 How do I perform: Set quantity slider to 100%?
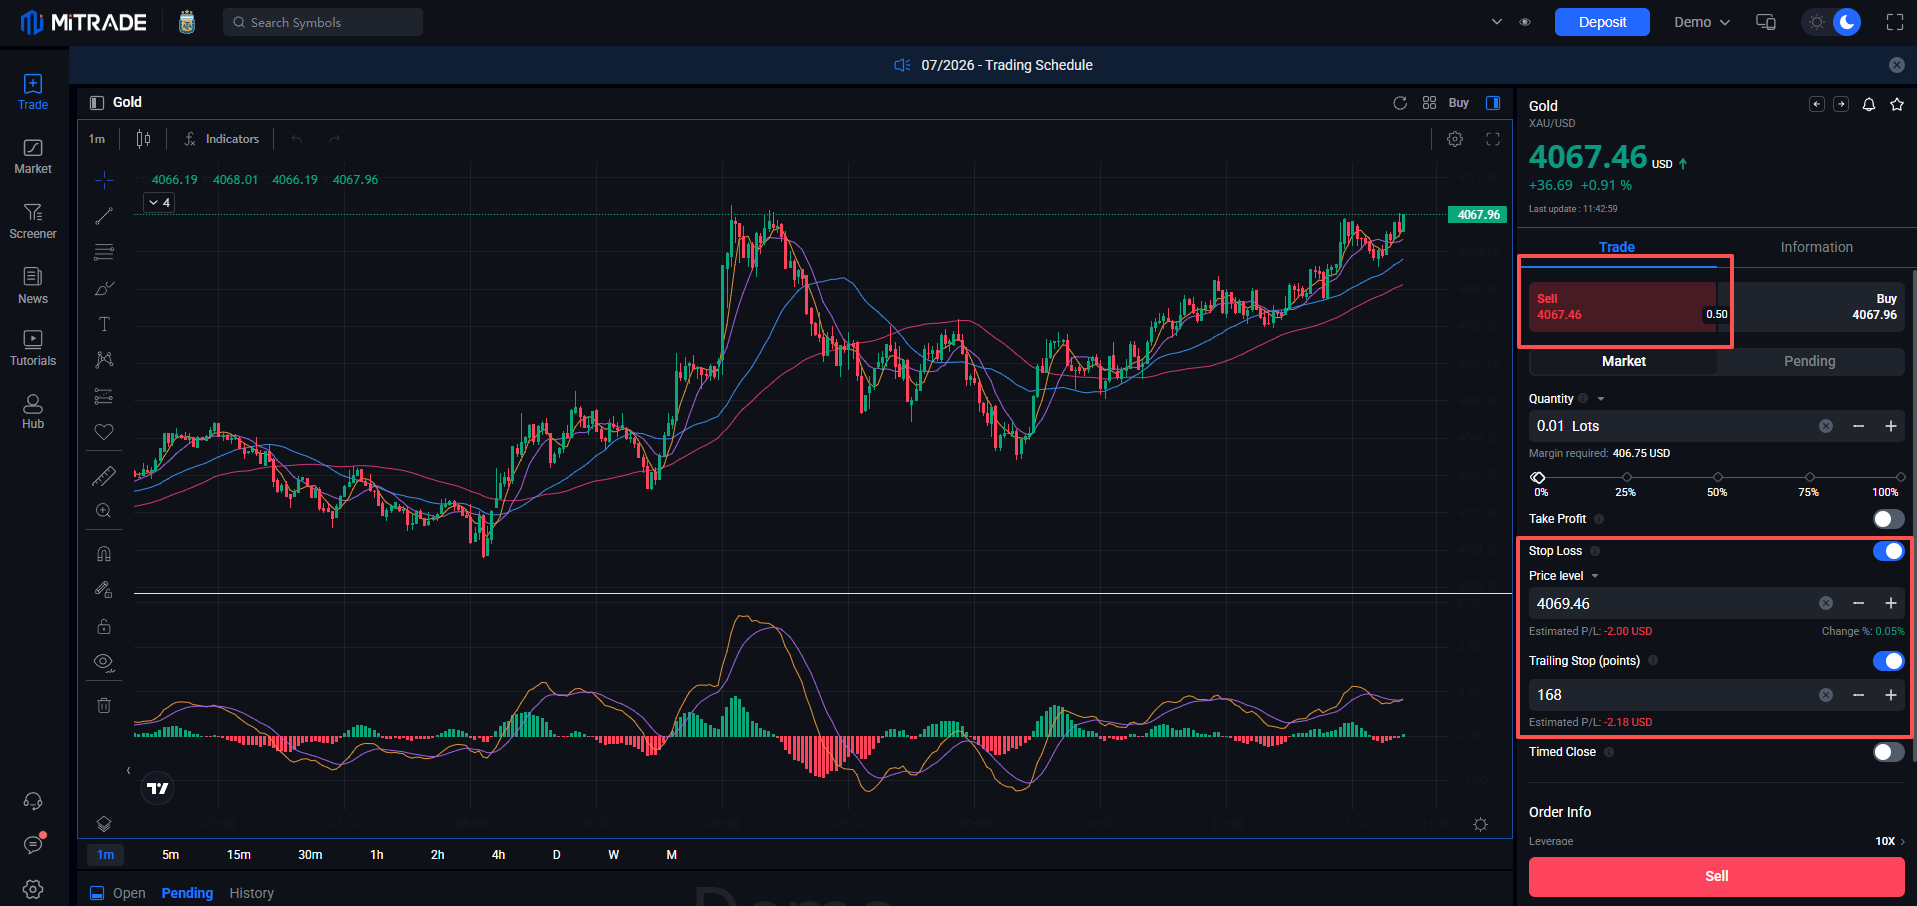(1900, 478)
